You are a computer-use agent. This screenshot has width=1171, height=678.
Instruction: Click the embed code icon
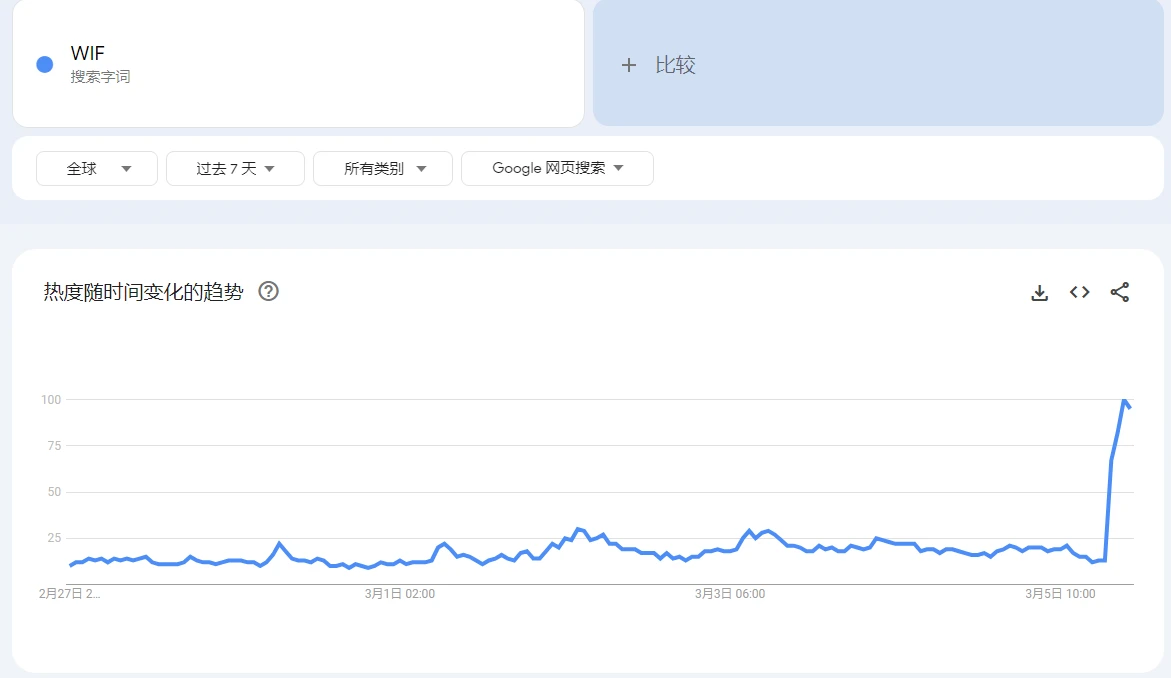(x=1079, y=292)
